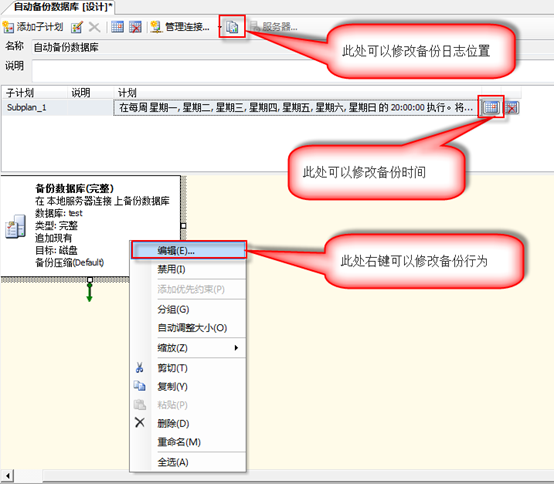Click the red-boxed reporting and logging icon
This screenshot has height=484, width=554.
[232, 27]
